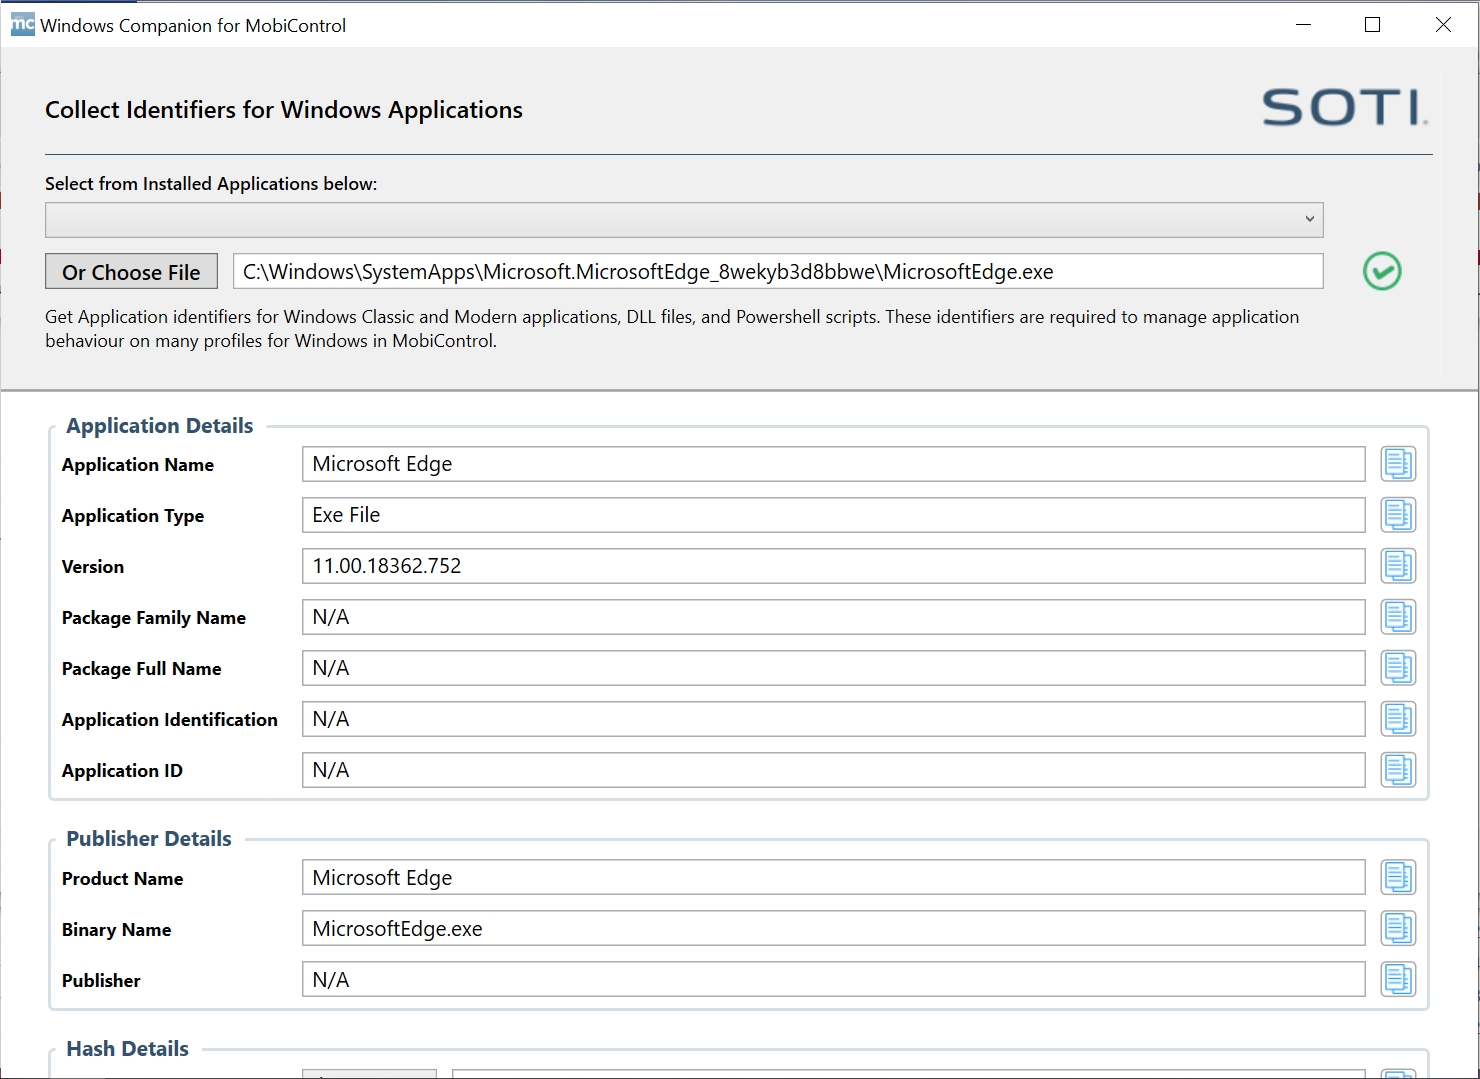Copy the Application Name value

(x=1398, y=464)
